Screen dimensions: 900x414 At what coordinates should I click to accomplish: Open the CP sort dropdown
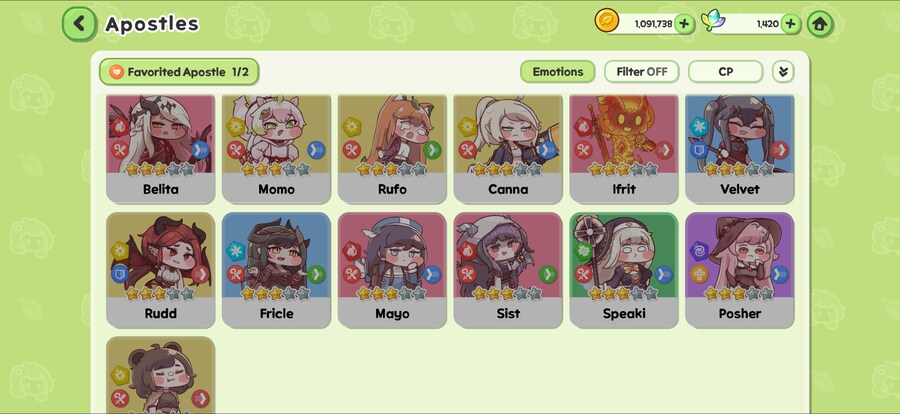[x=726, y=72]
